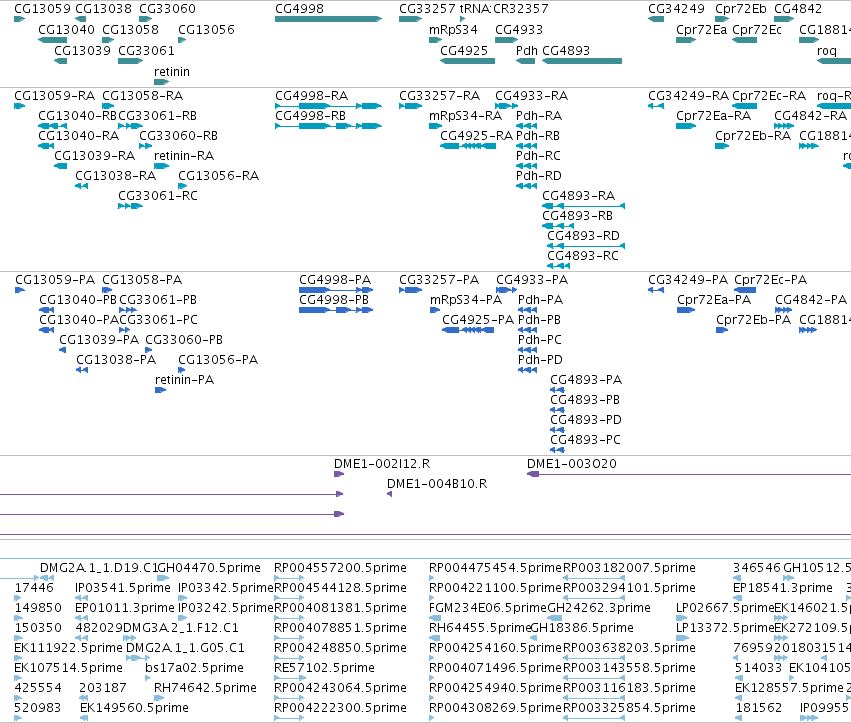Screen dimensions: 851x723
Task: Click the CG4893-PC protein label
Action: [x=585, y=440]
